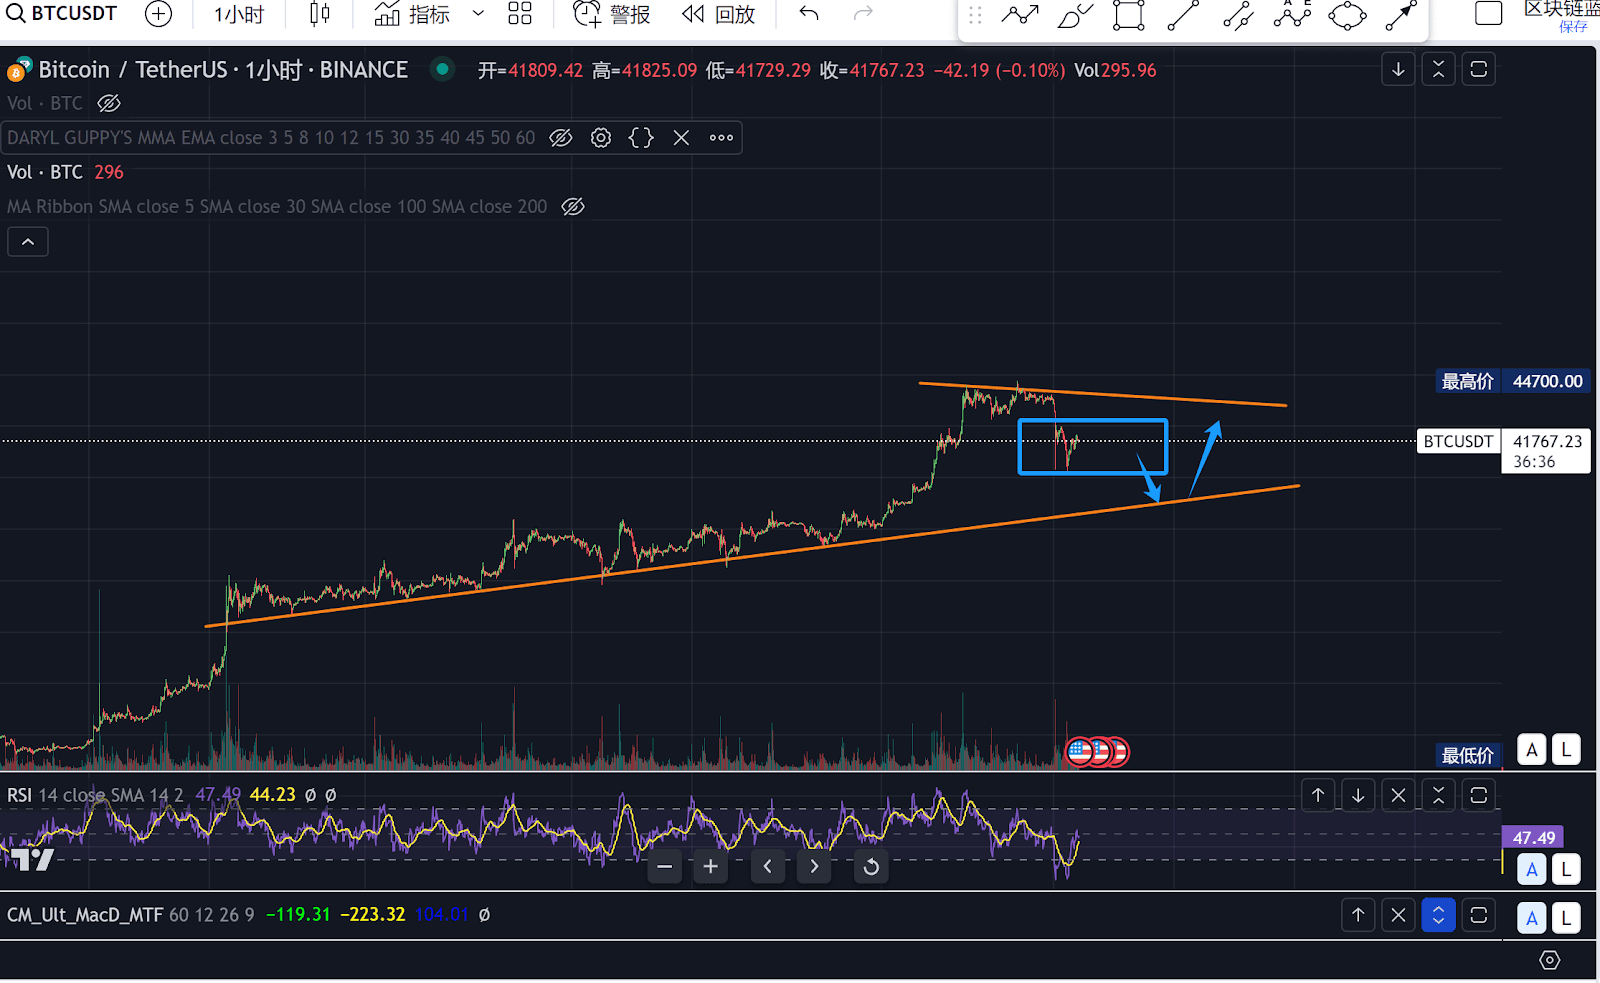Select the arrow drawing tool
This screenshot has width=1600, height=983.
click(x=1401, y=15)
